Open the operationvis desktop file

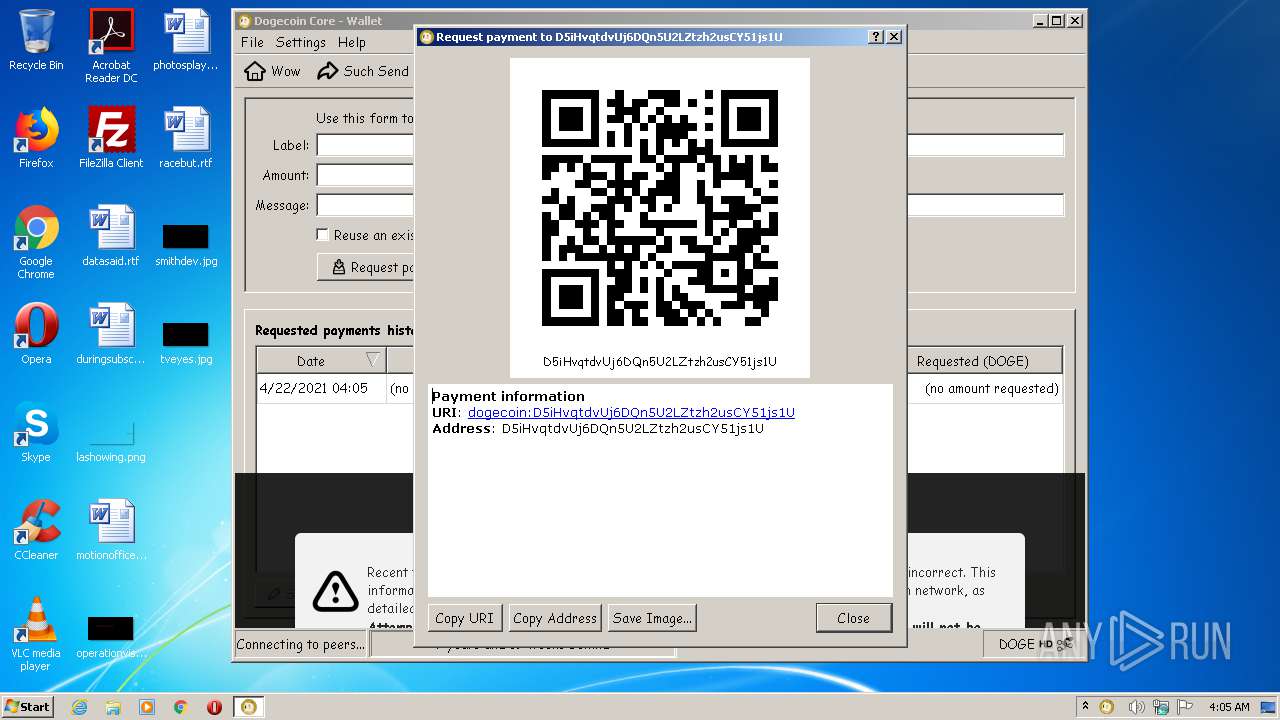[111, 637]
